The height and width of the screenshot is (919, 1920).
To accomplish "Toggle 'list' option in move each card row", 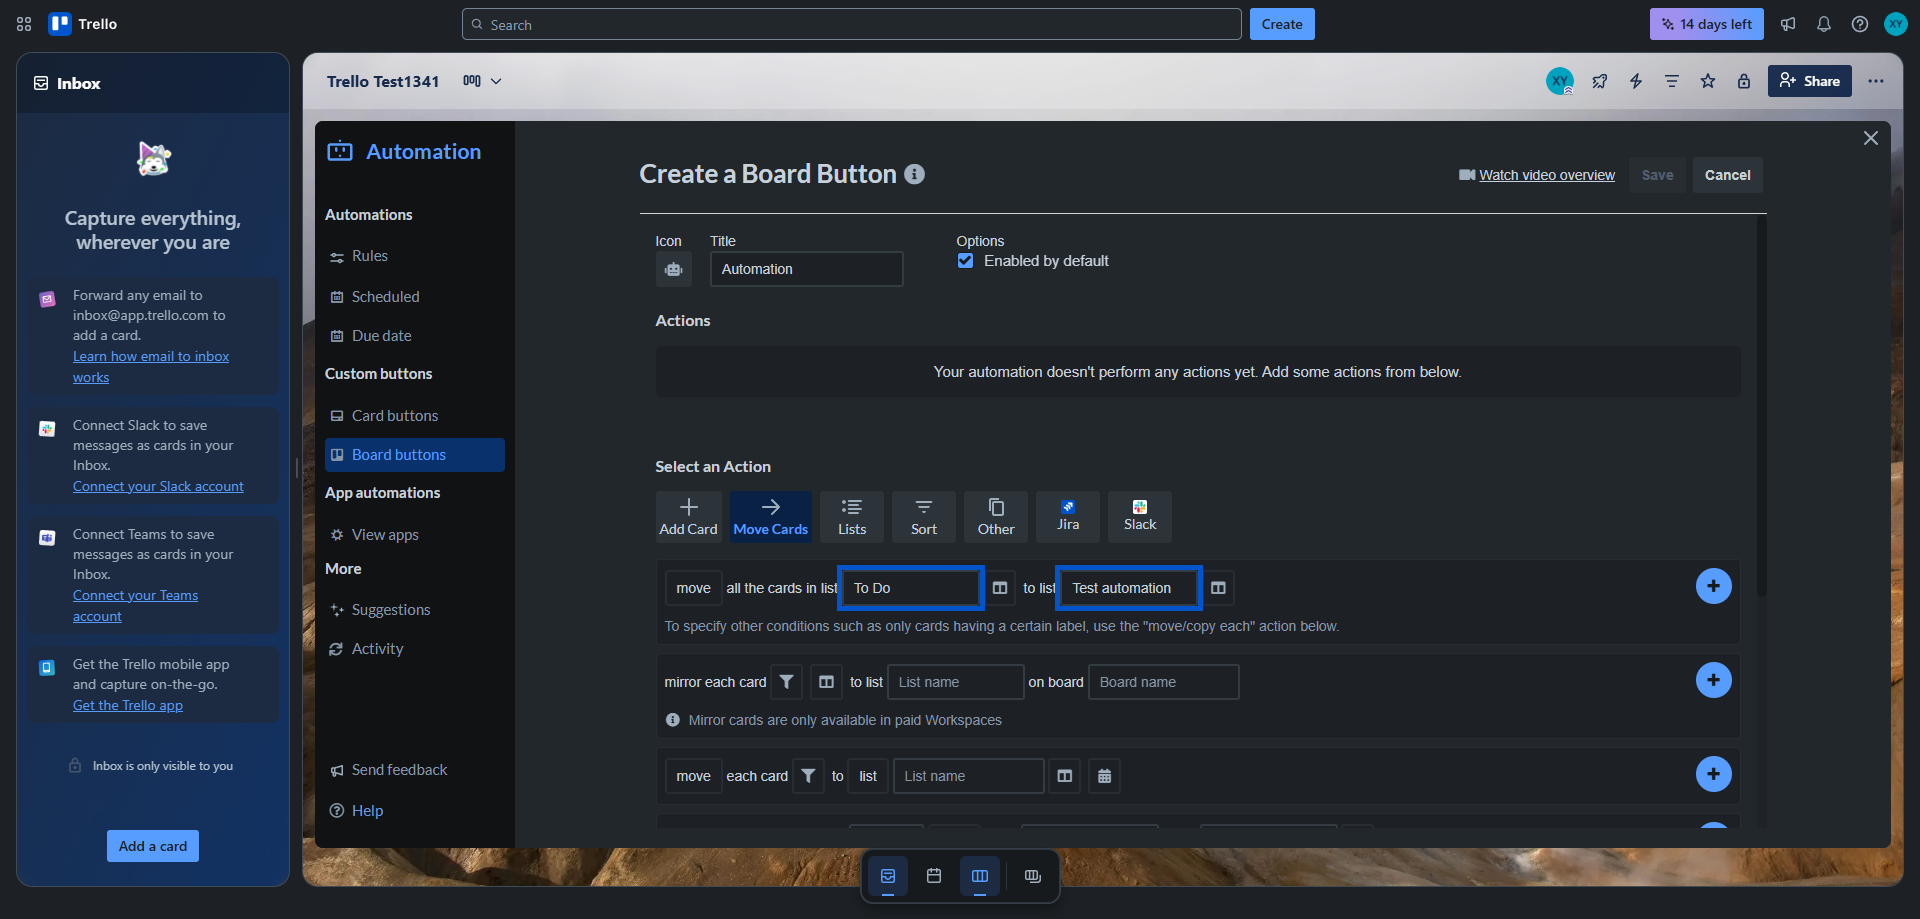I will point(868,776).
